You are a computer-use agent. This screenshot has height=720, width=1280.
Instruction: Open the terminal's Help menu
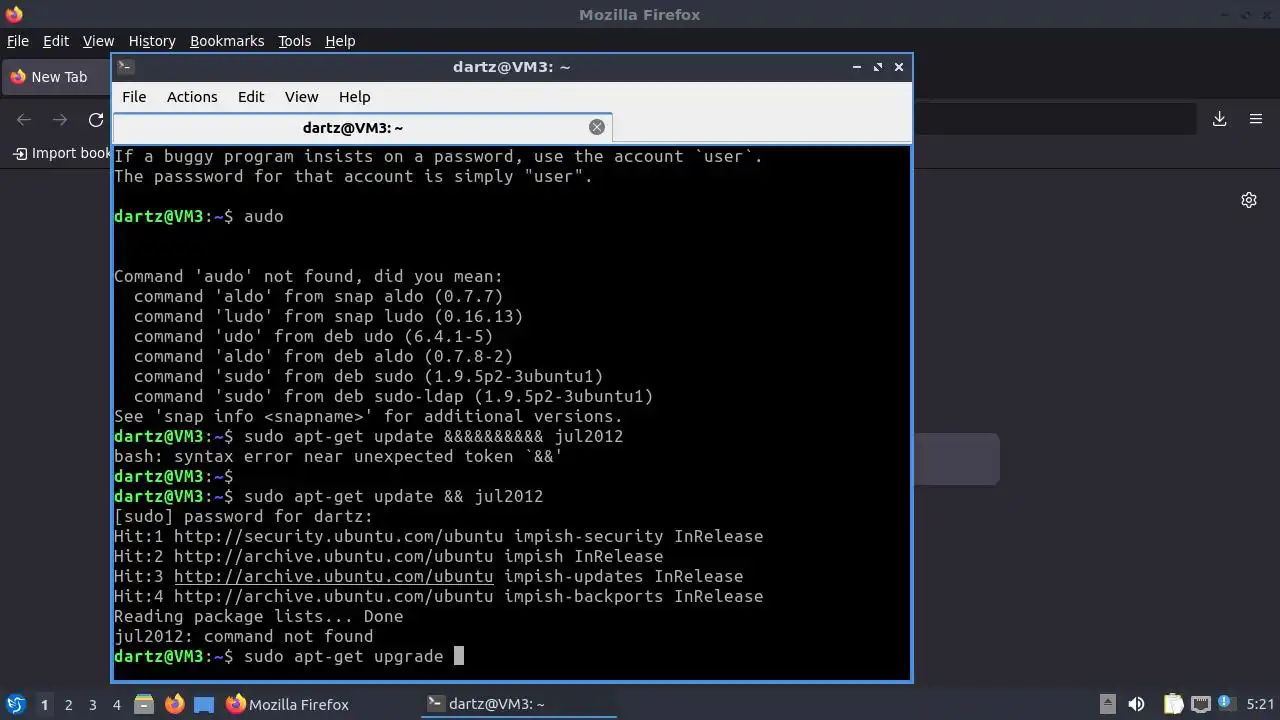point(355,97)
